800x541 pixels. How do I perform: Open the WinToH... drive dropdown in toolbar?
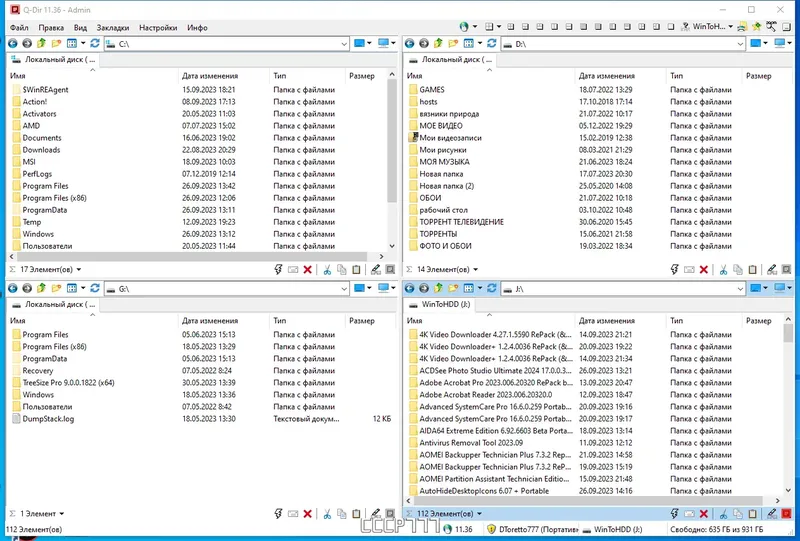point(730,27)
